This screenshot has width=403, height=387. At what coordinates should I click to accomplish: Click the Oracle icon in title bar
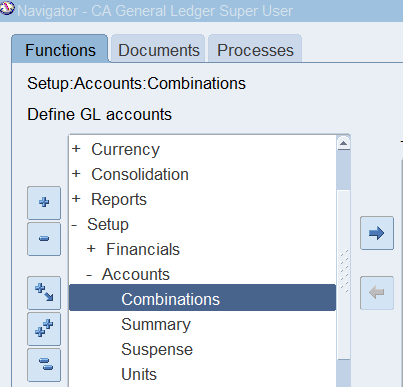pos(7,9)
